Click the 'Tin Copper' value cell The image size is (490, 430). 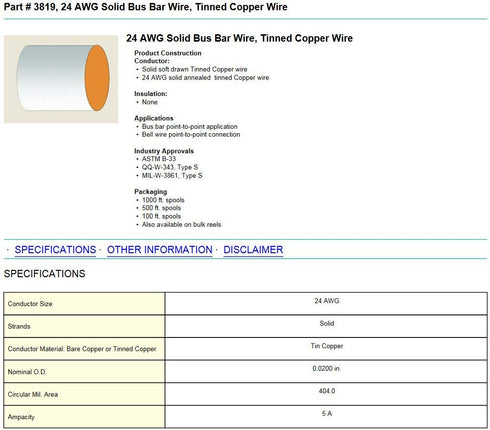pyautogui.click(x=326, y=349)
